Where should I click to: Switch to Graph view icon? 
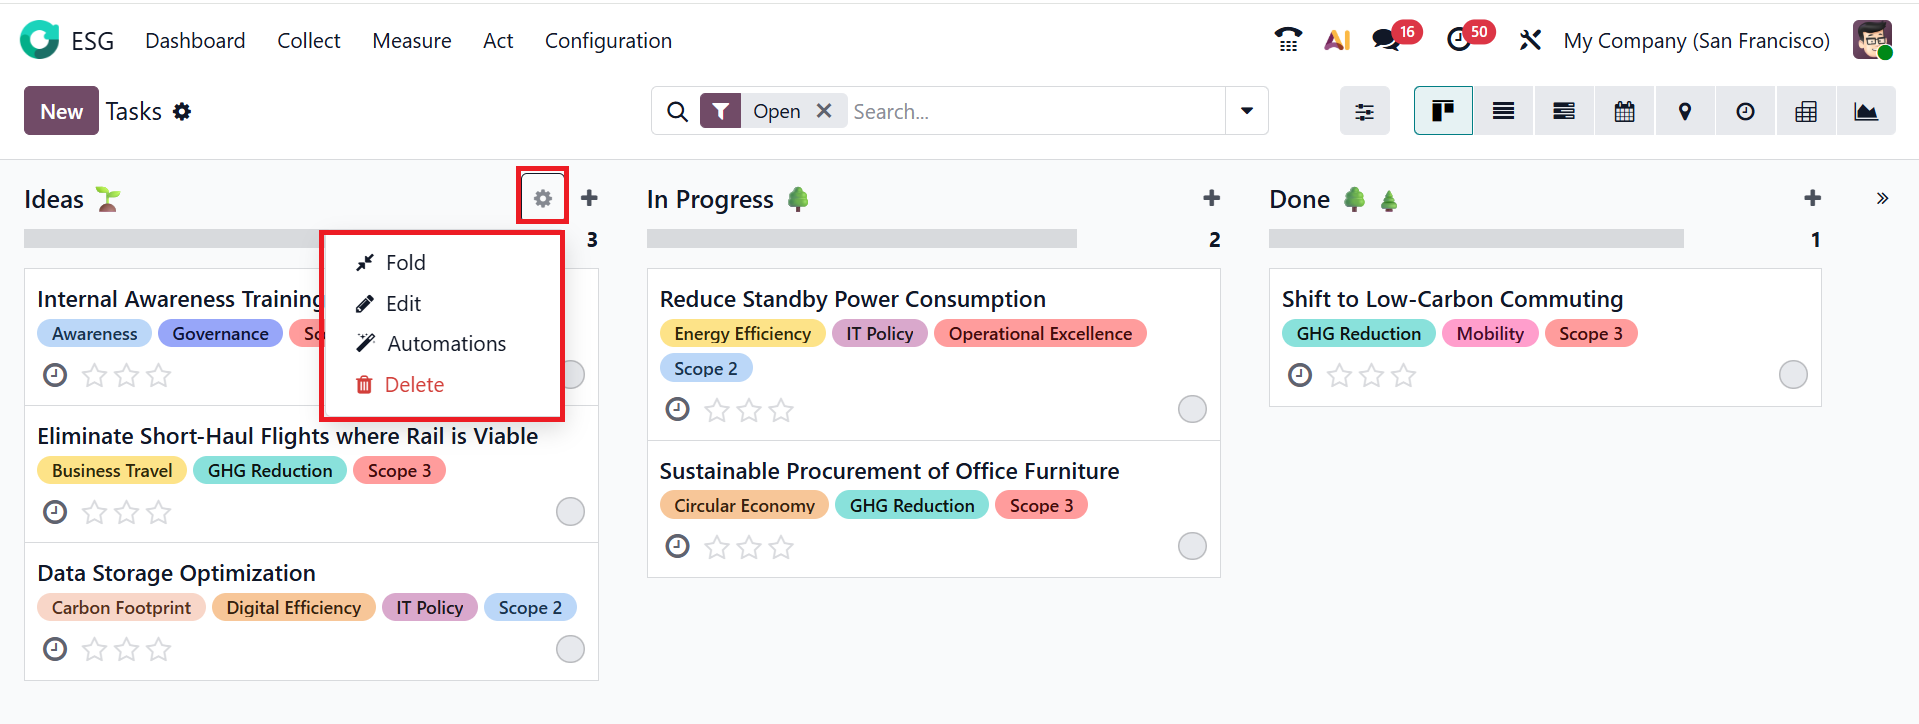pyautogui.click(x=1865, y=111)
